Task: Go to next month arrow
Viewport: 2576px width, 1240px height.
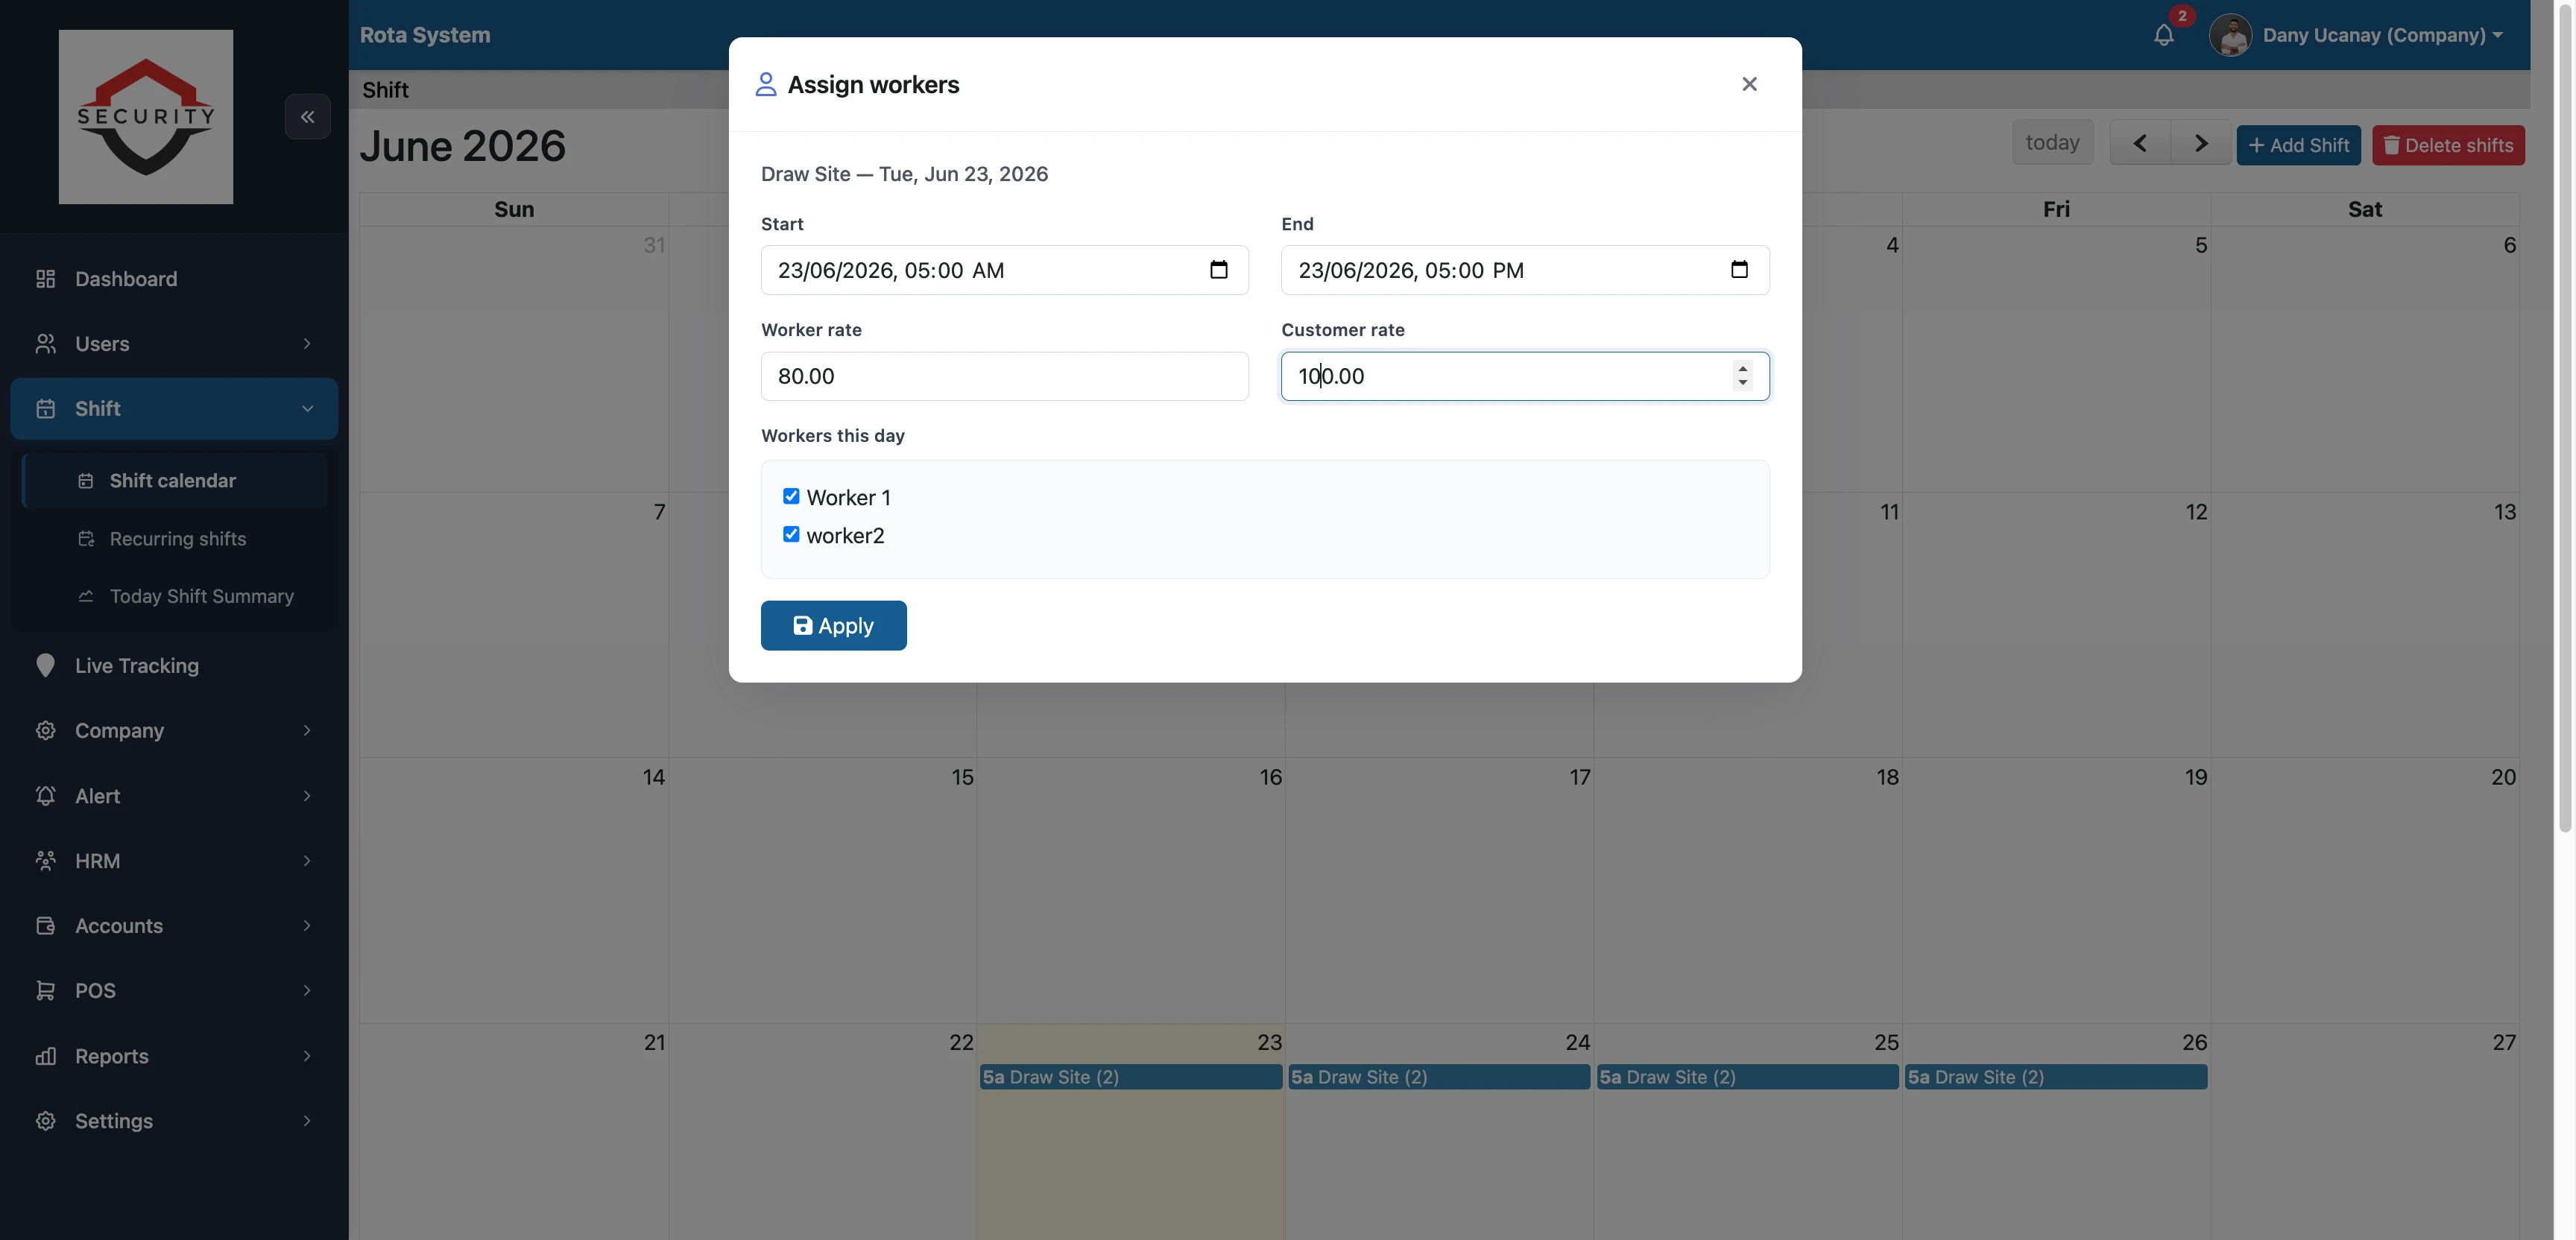Action: click(x=2200, y=144)
